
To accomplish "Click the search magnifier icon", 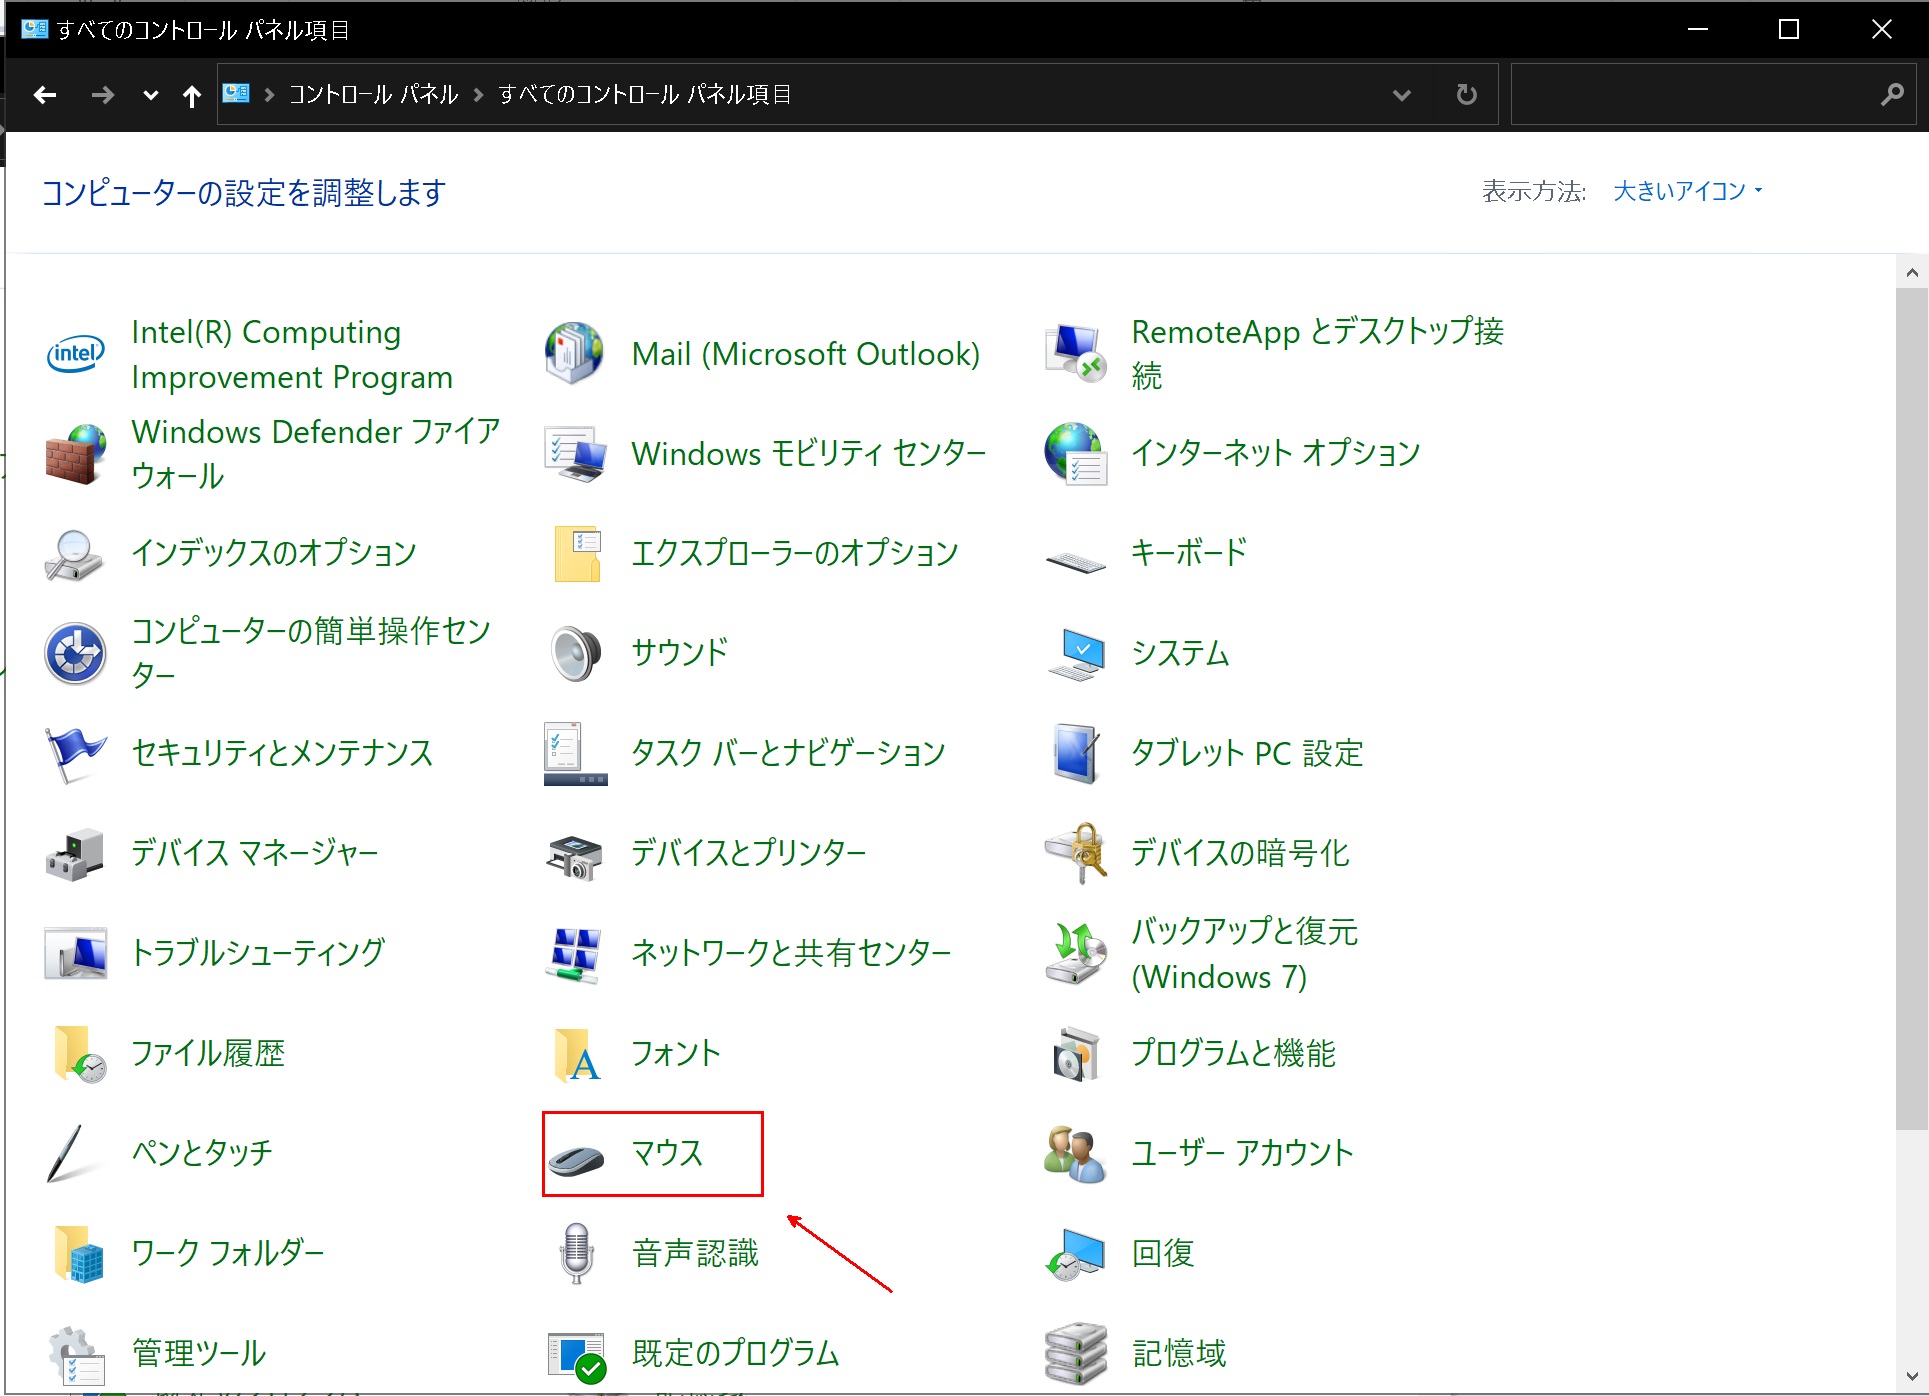I will pyautogui.click(x=1892, y=95).
